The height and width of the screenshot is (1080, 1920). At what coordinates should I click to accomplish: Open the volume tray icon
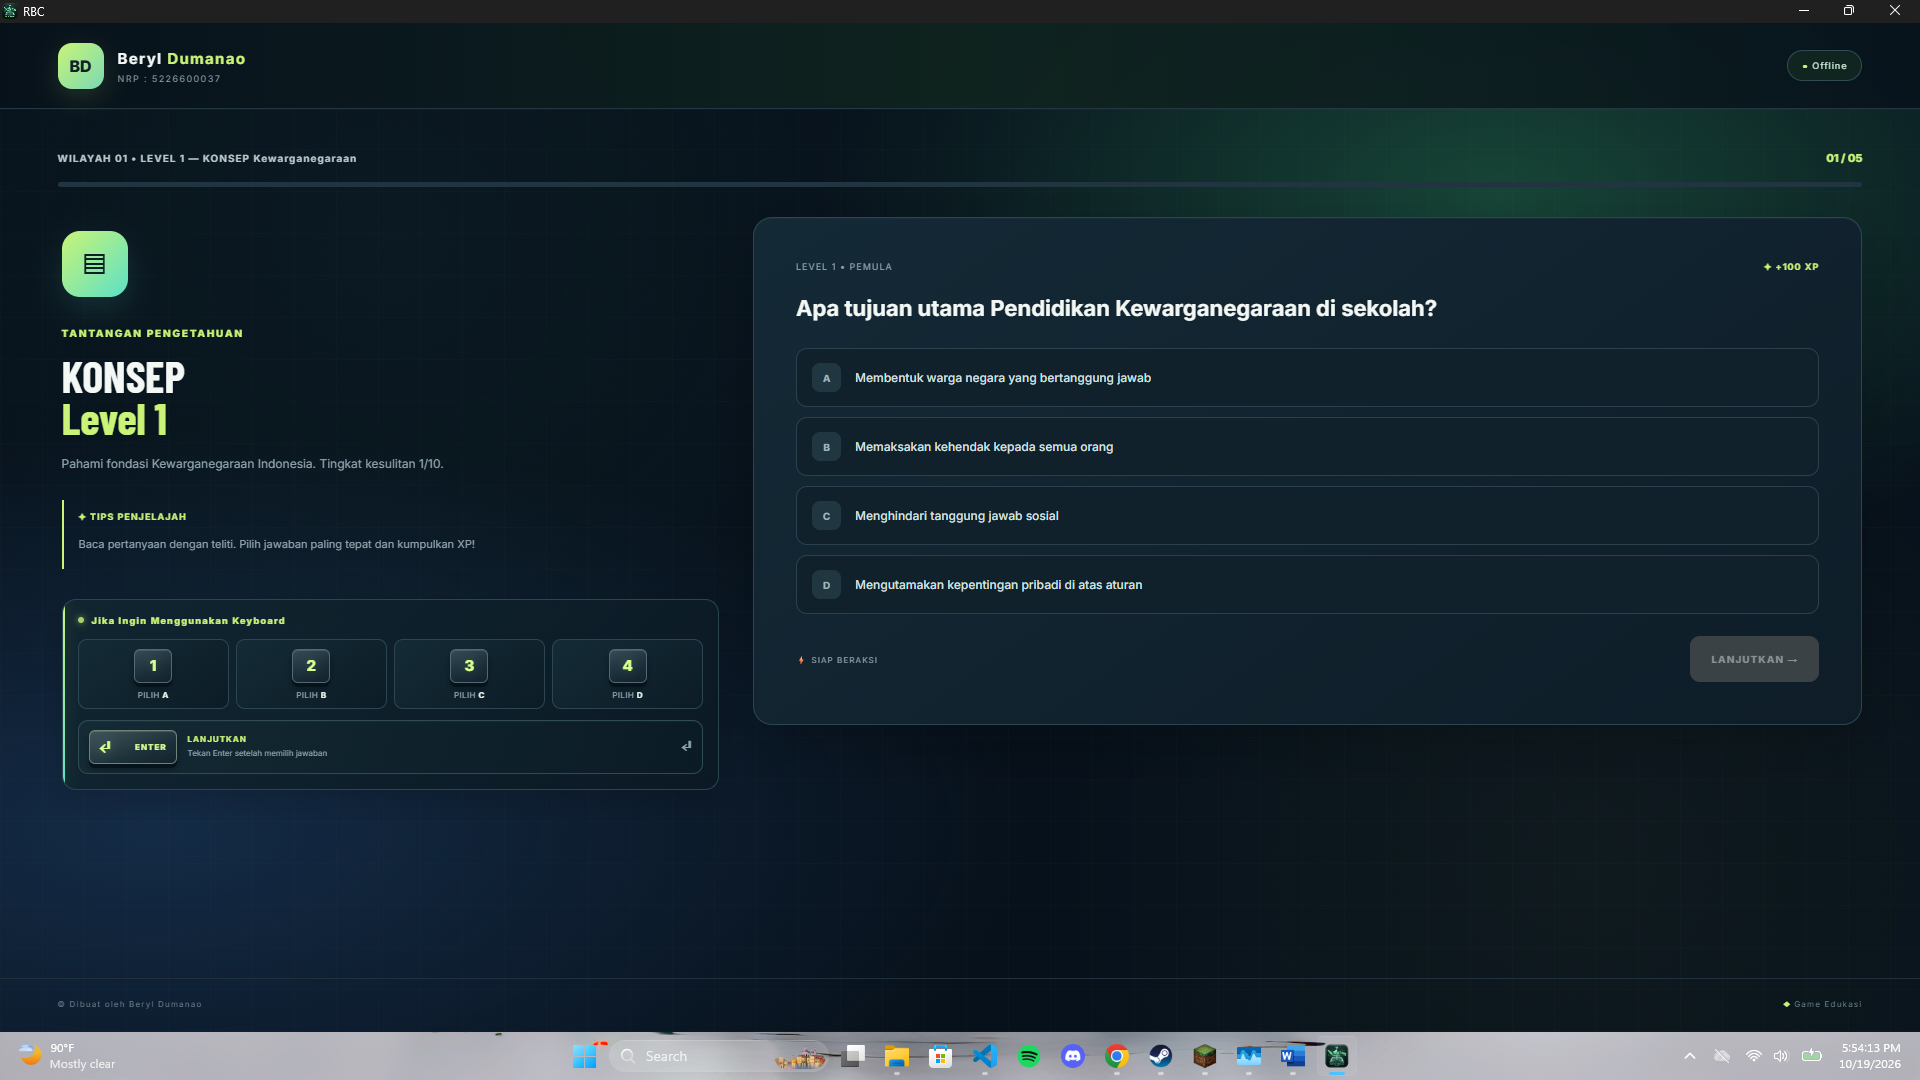pos(1781,1056)
